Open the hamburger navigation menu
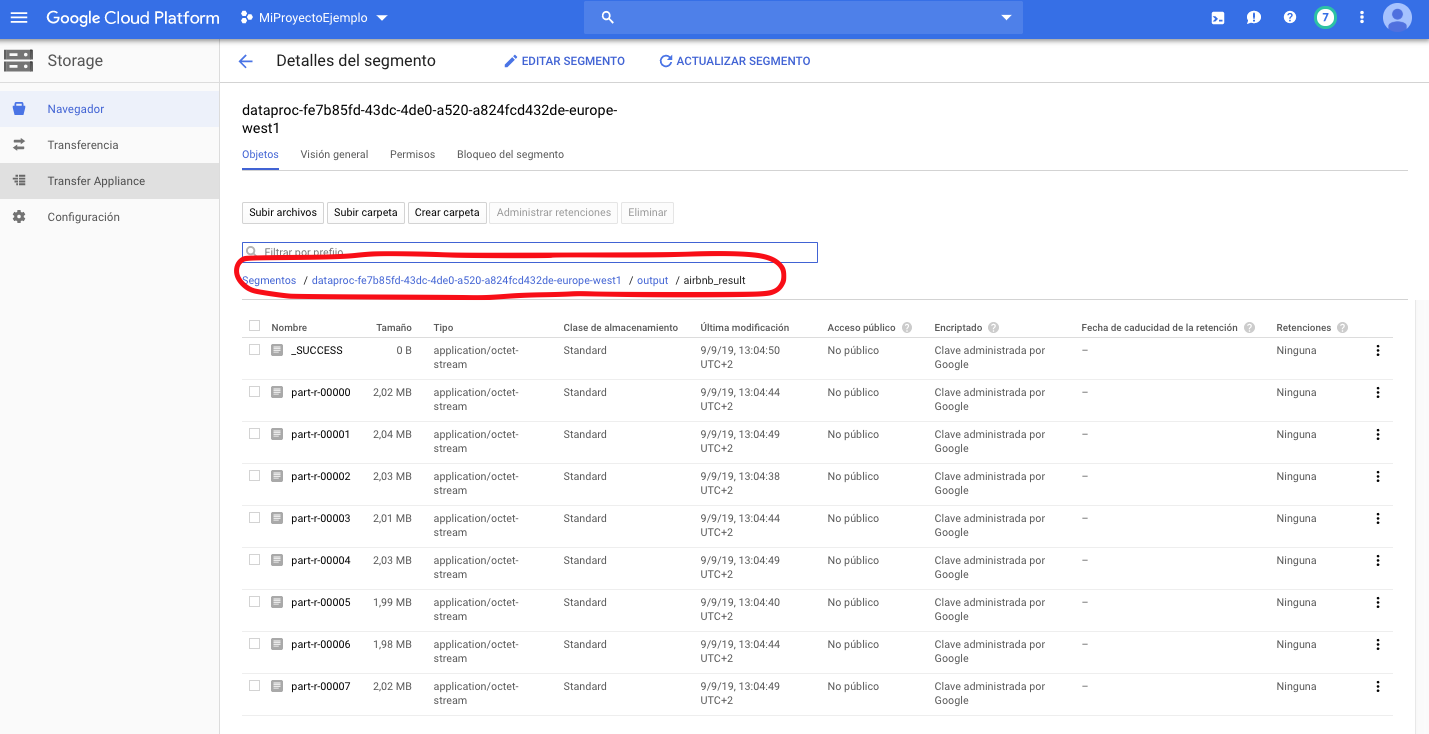This screenshot has width=1429, height=734. coord(19,18)
